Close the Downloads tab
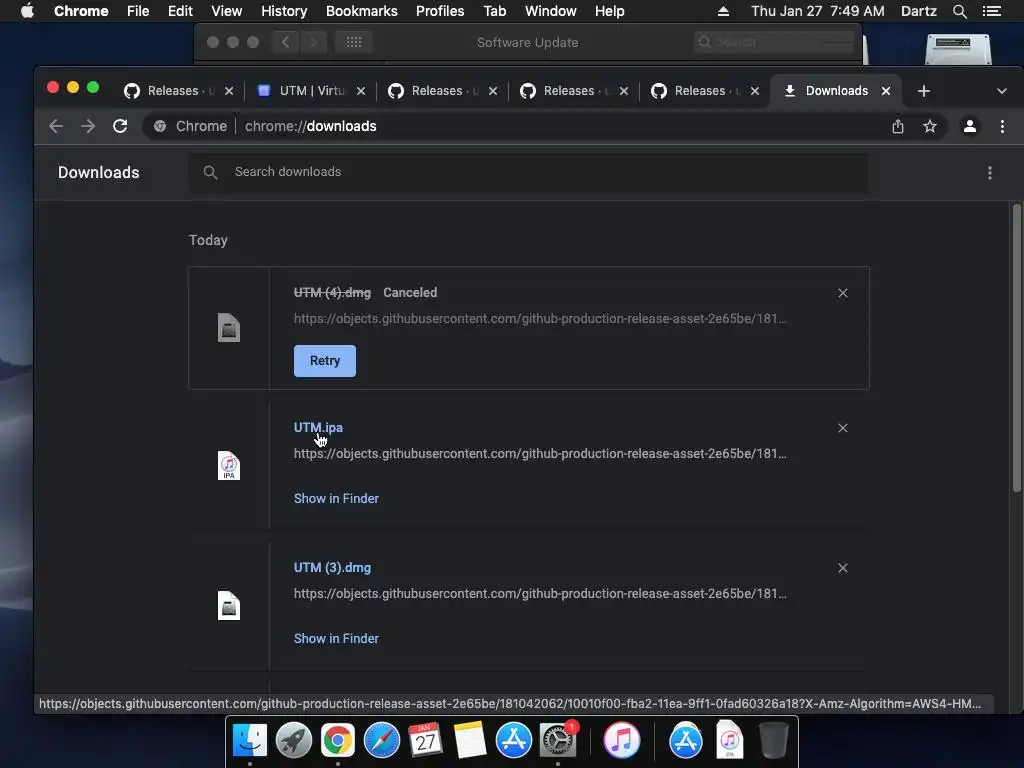This screenshot has width=1024, height=768. [886, 91]
